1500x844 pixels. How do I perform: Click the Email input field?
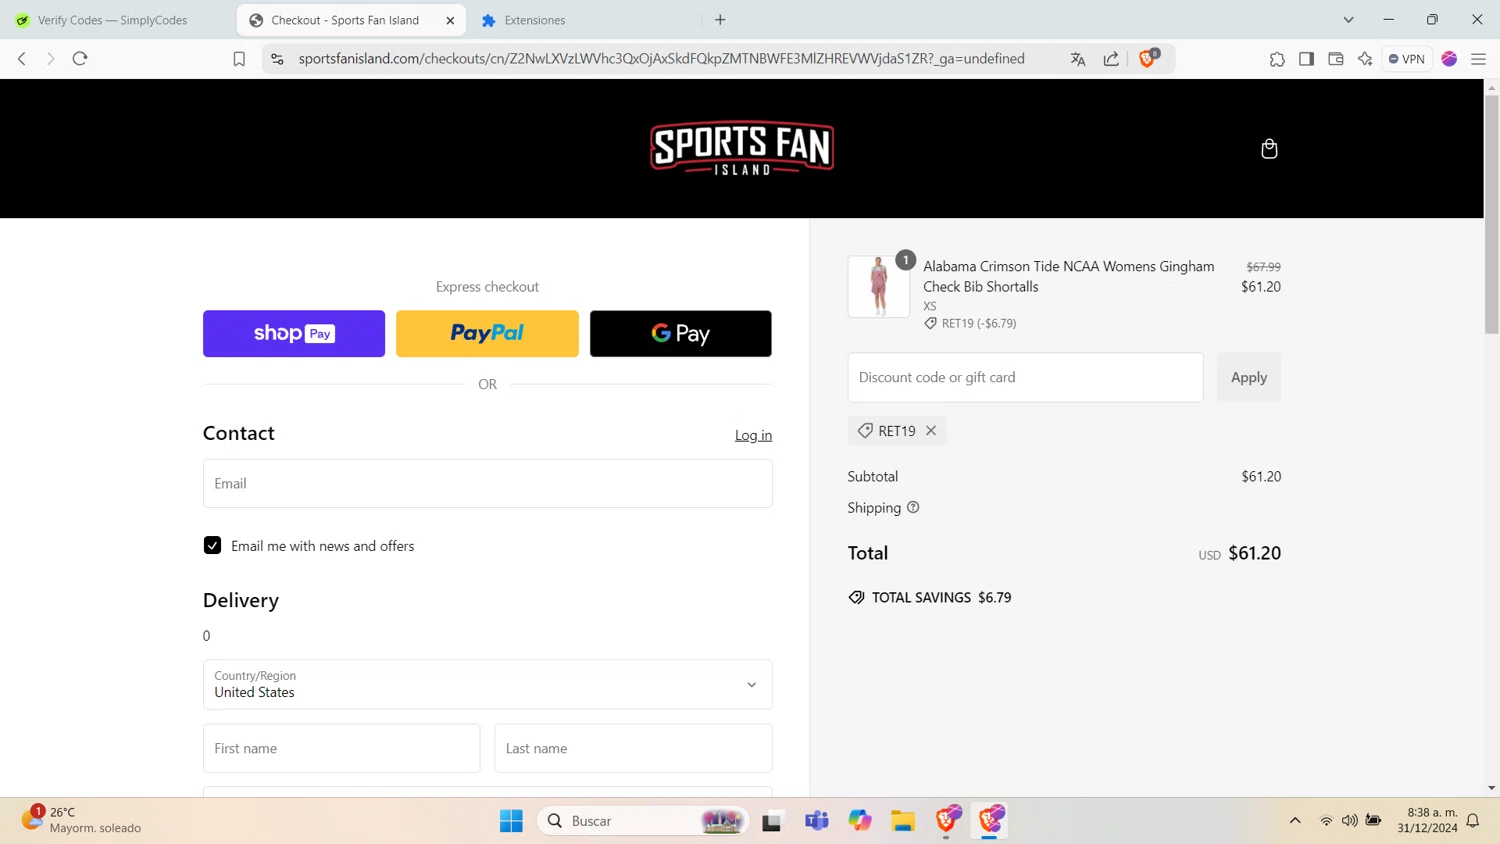pos(488,483)
